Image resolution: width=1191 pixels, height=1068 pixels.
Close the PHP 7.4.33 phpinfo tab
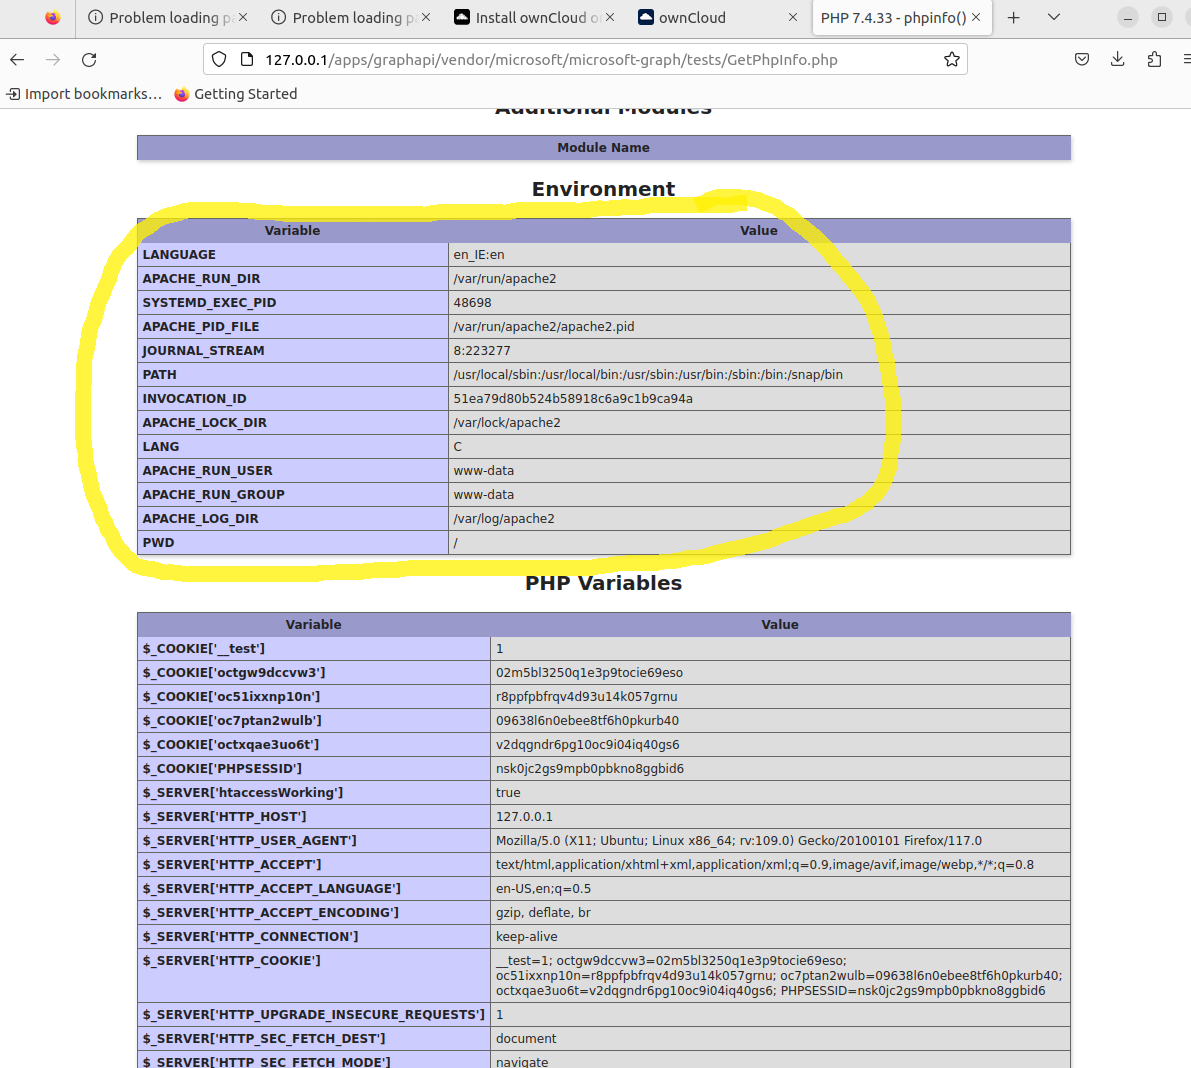tap(976, 17)
